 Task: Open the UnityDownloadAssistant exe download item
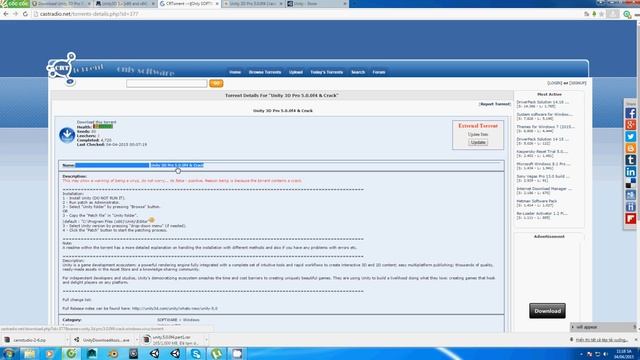[102, 340]
